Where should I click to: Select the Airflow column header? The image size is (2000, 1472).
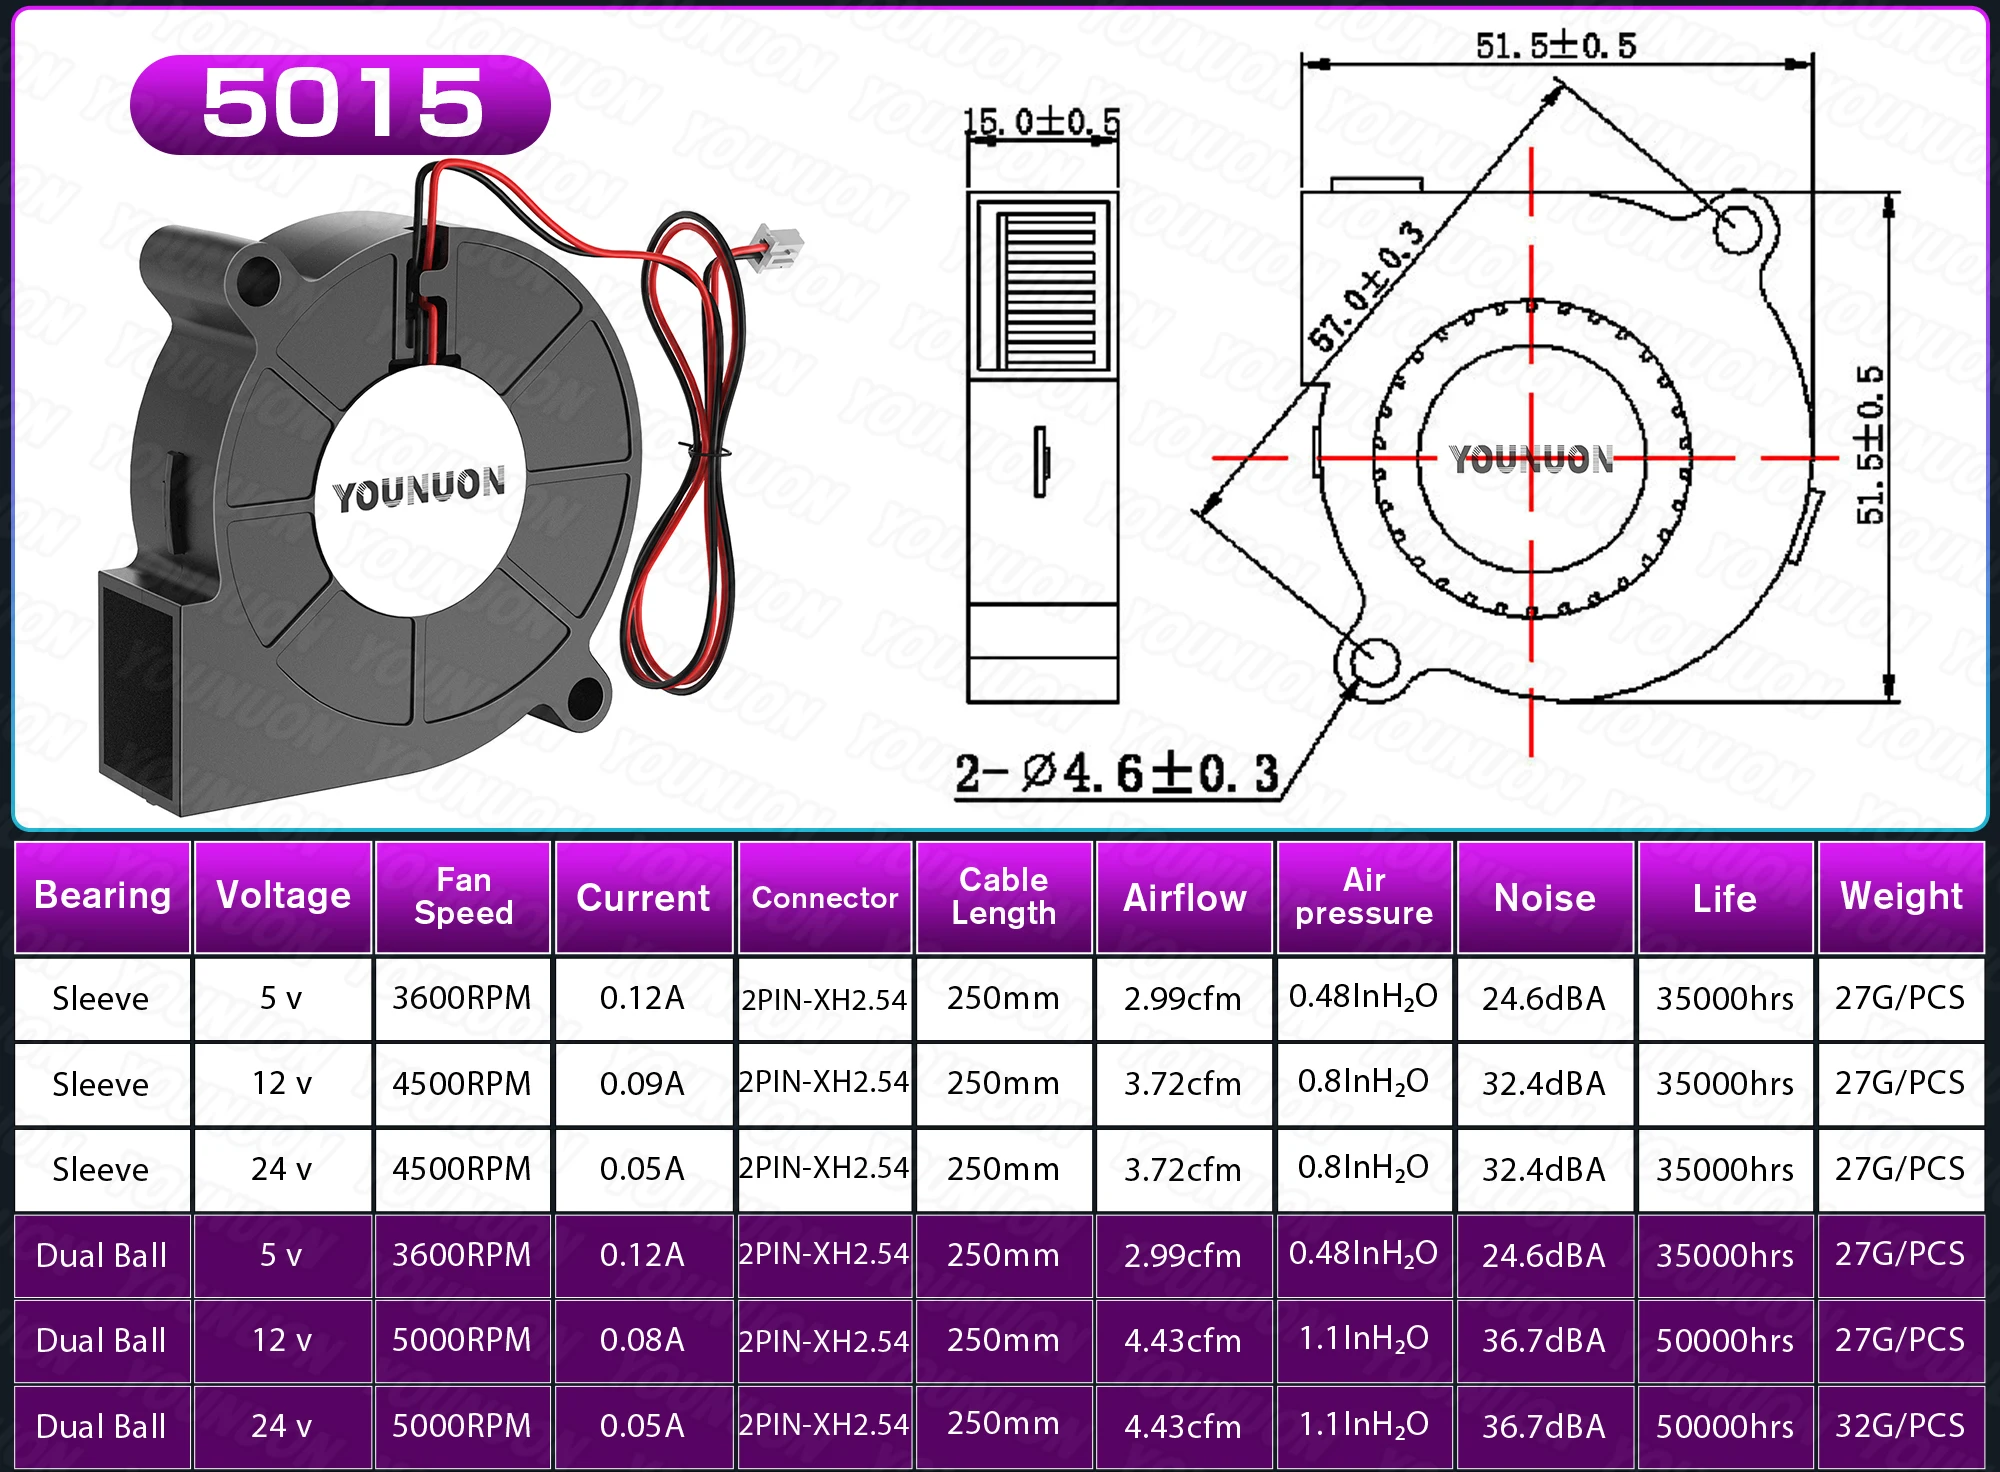(x=1184, y=898)
